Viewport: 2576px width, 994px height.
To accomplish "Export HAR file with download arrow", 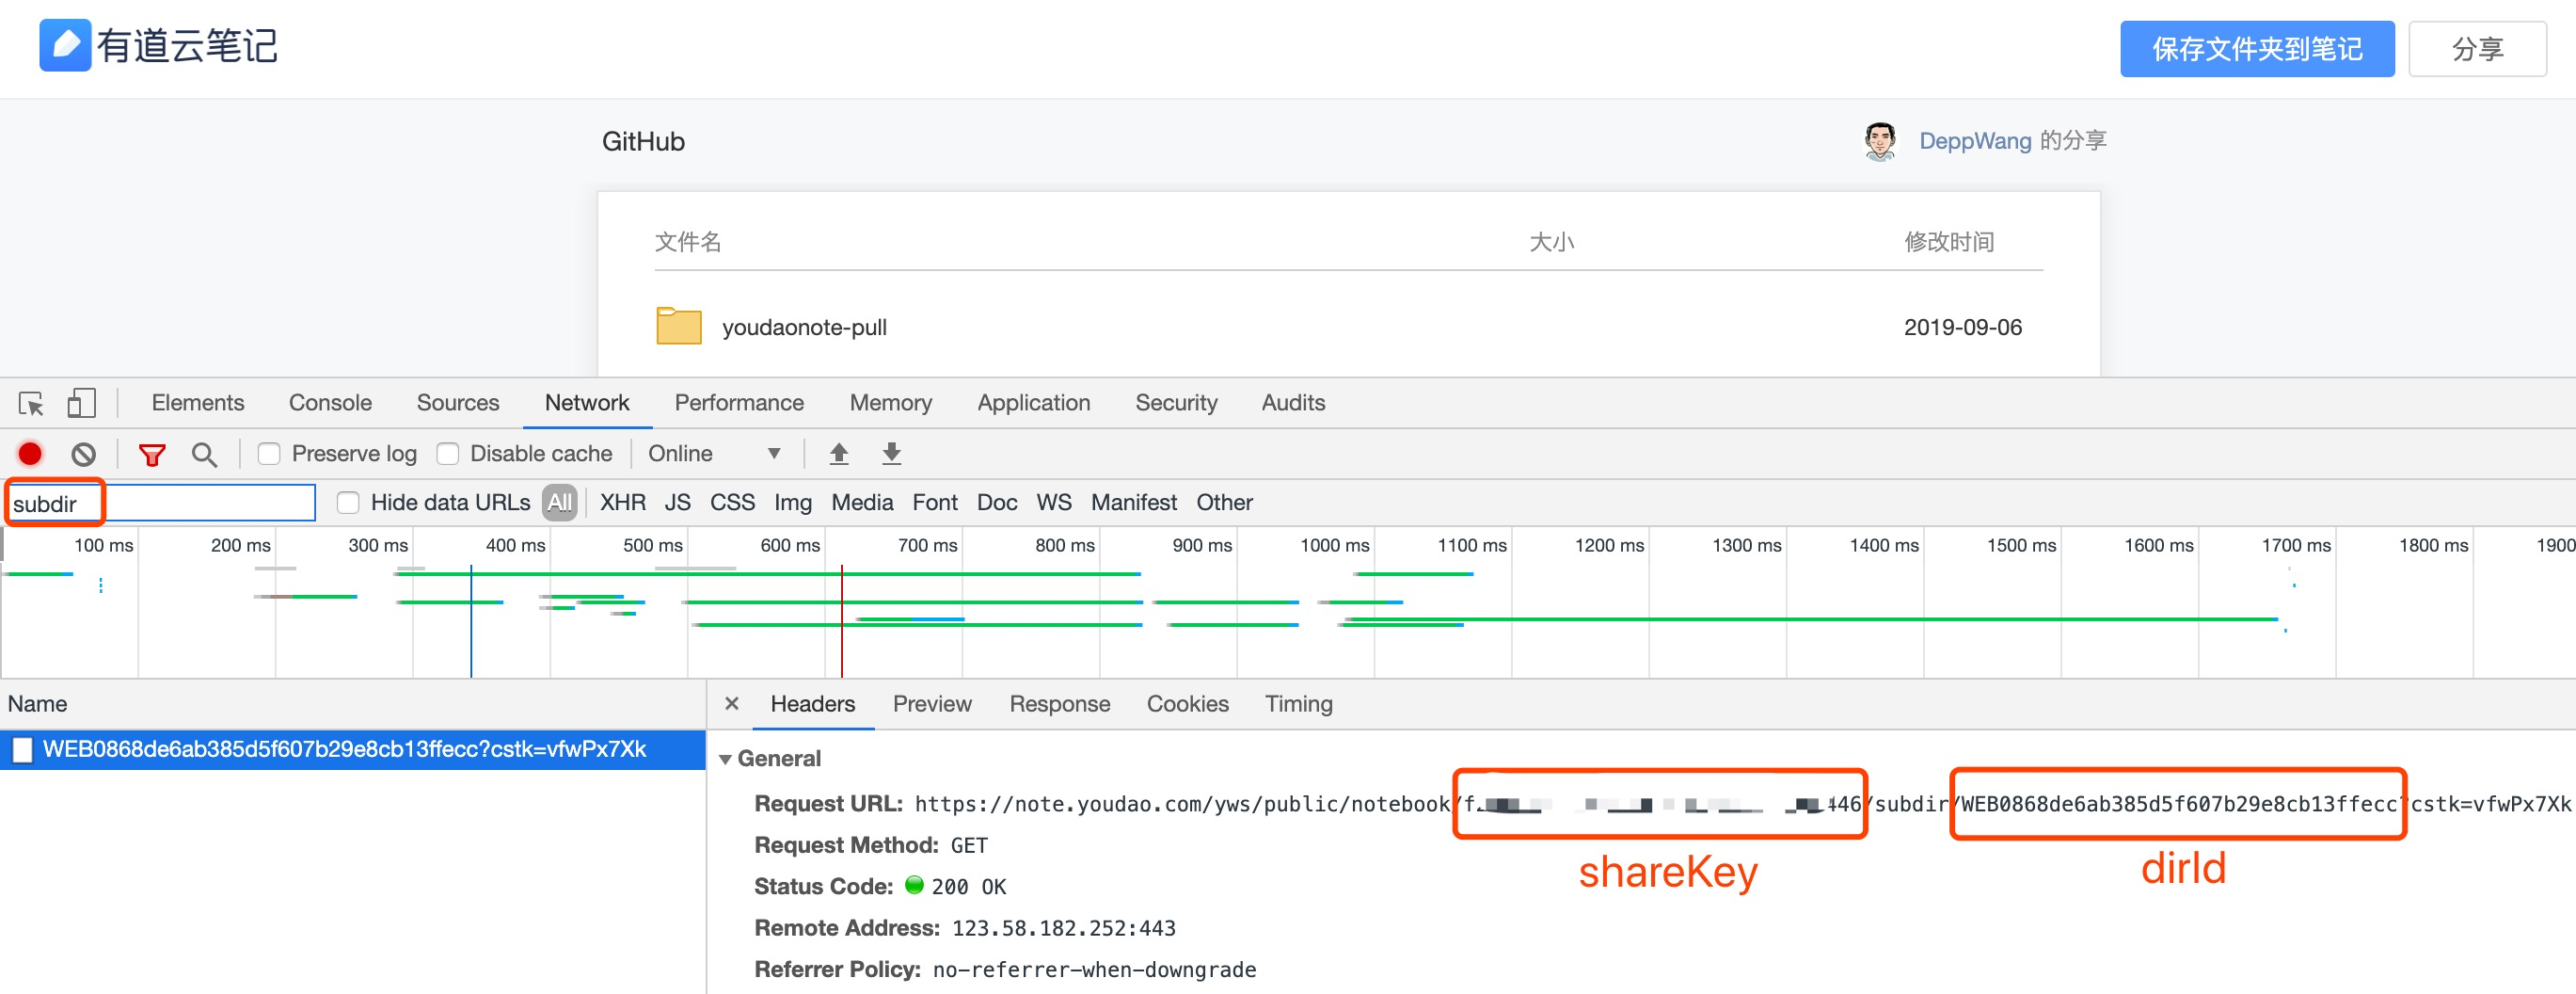I will (892, 454).
